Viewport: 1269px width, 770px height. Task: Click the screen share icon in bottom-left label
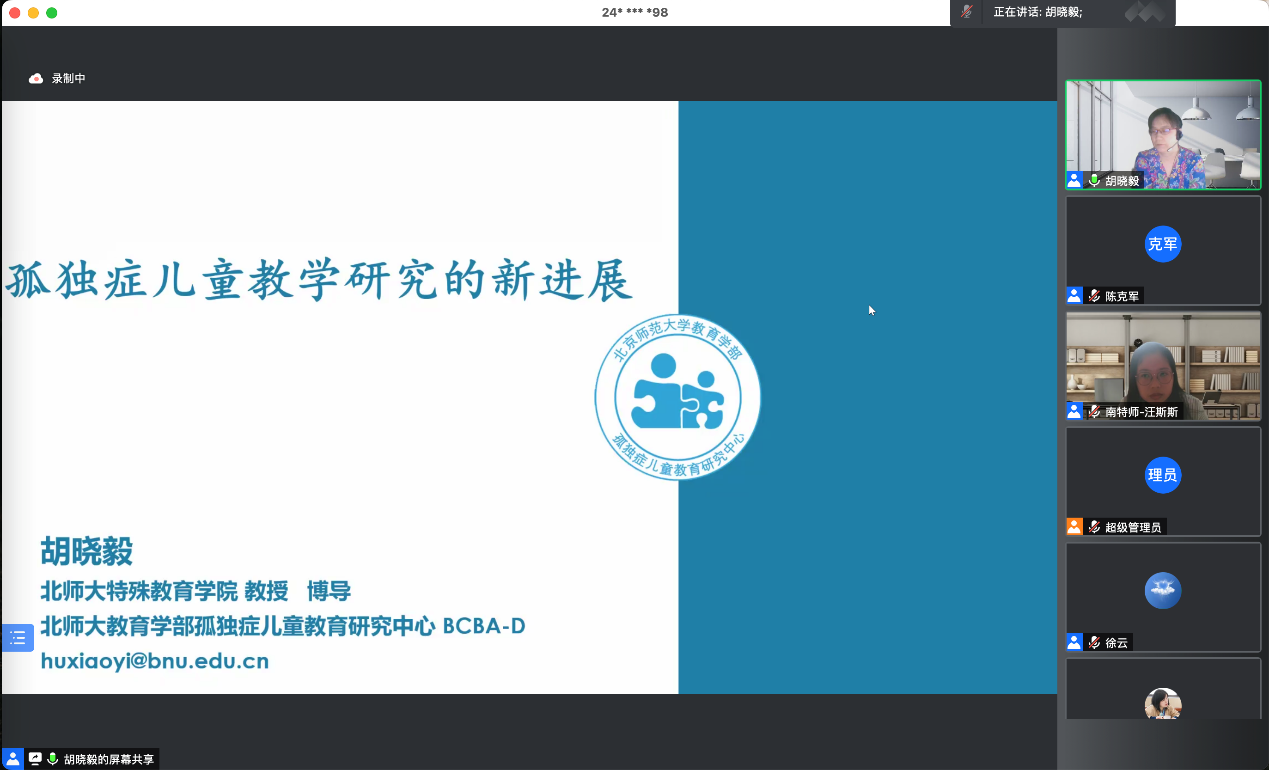(35, 759)
